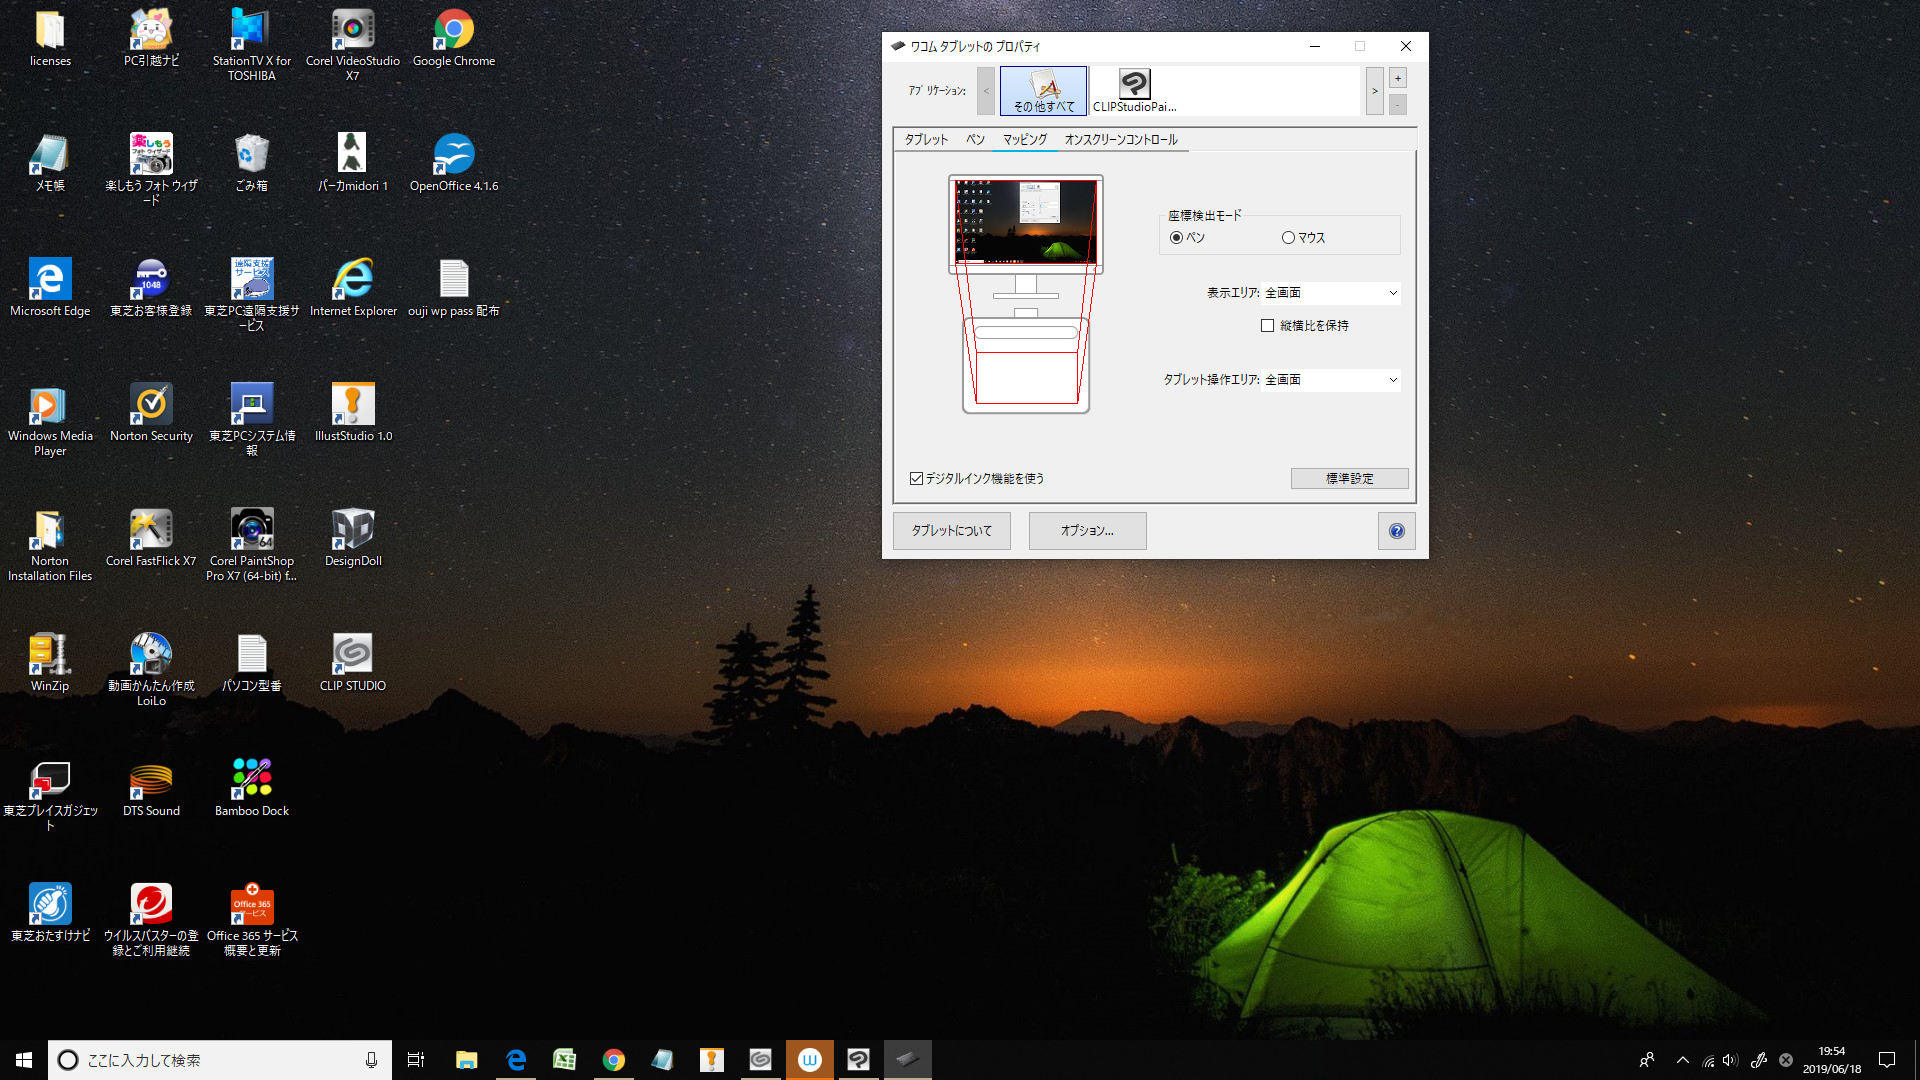The image size is (1920, 1080).
Task: Select the ペン coordinate mode radio
Action: click(1177, 238)
